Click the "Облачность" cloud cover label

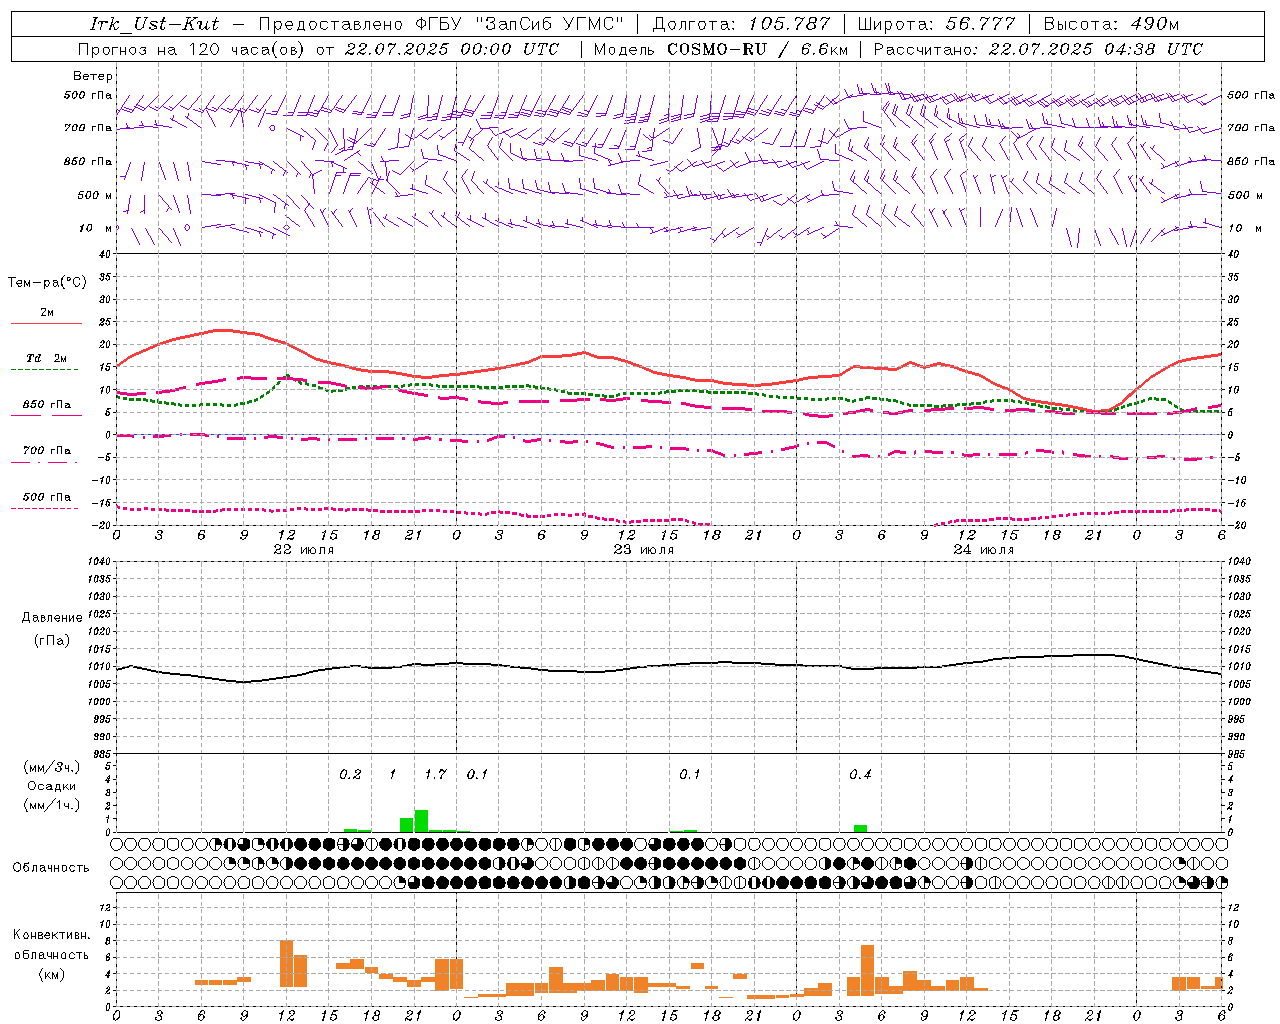click(x=51, y=868)
